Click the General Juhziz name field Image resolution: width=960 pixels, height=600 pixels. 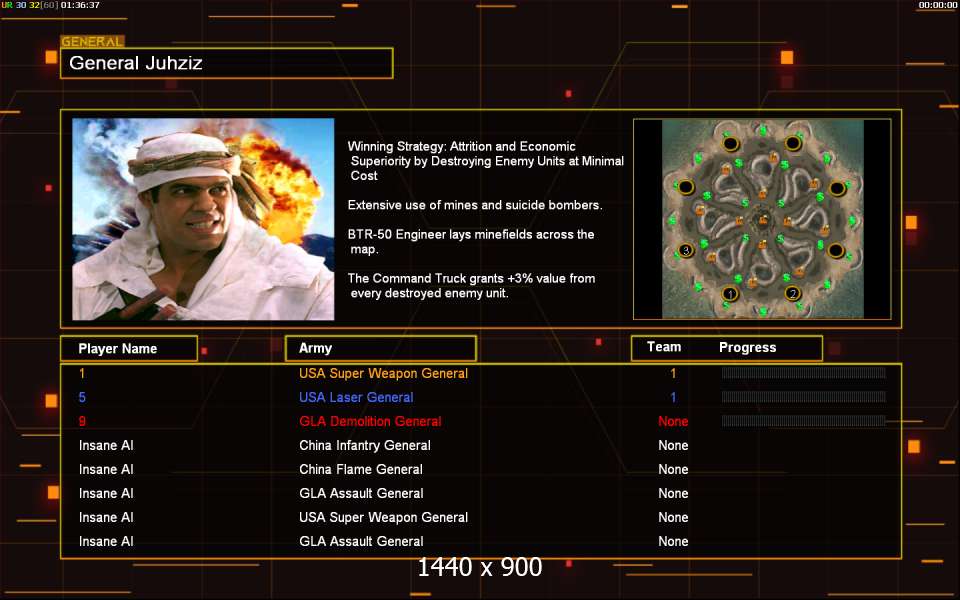(227, 63)
